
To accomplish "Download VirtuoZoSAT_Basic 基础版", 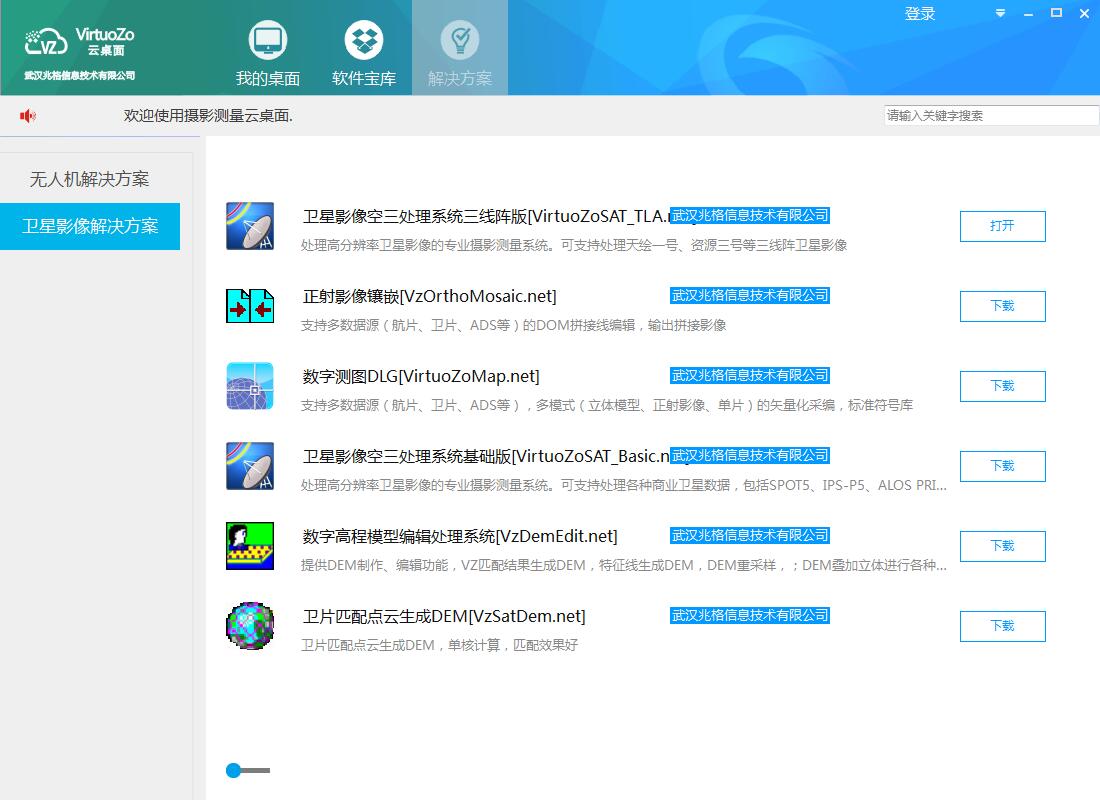I will pyautogui.click(x=1002, y=466).
